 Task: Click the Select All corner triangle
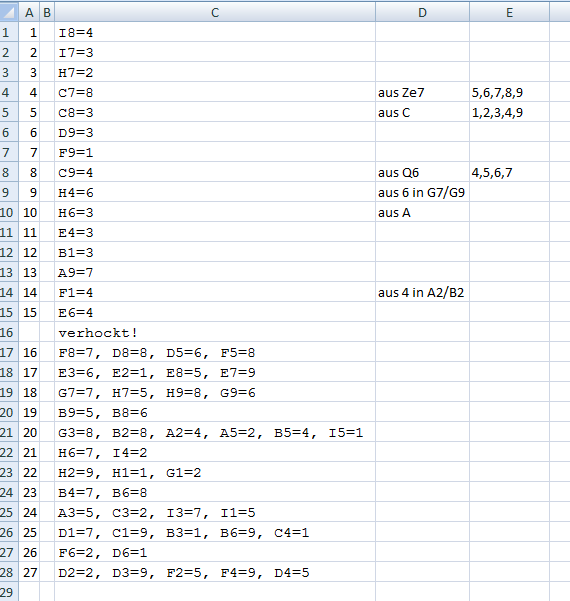(x=9, y=12)
